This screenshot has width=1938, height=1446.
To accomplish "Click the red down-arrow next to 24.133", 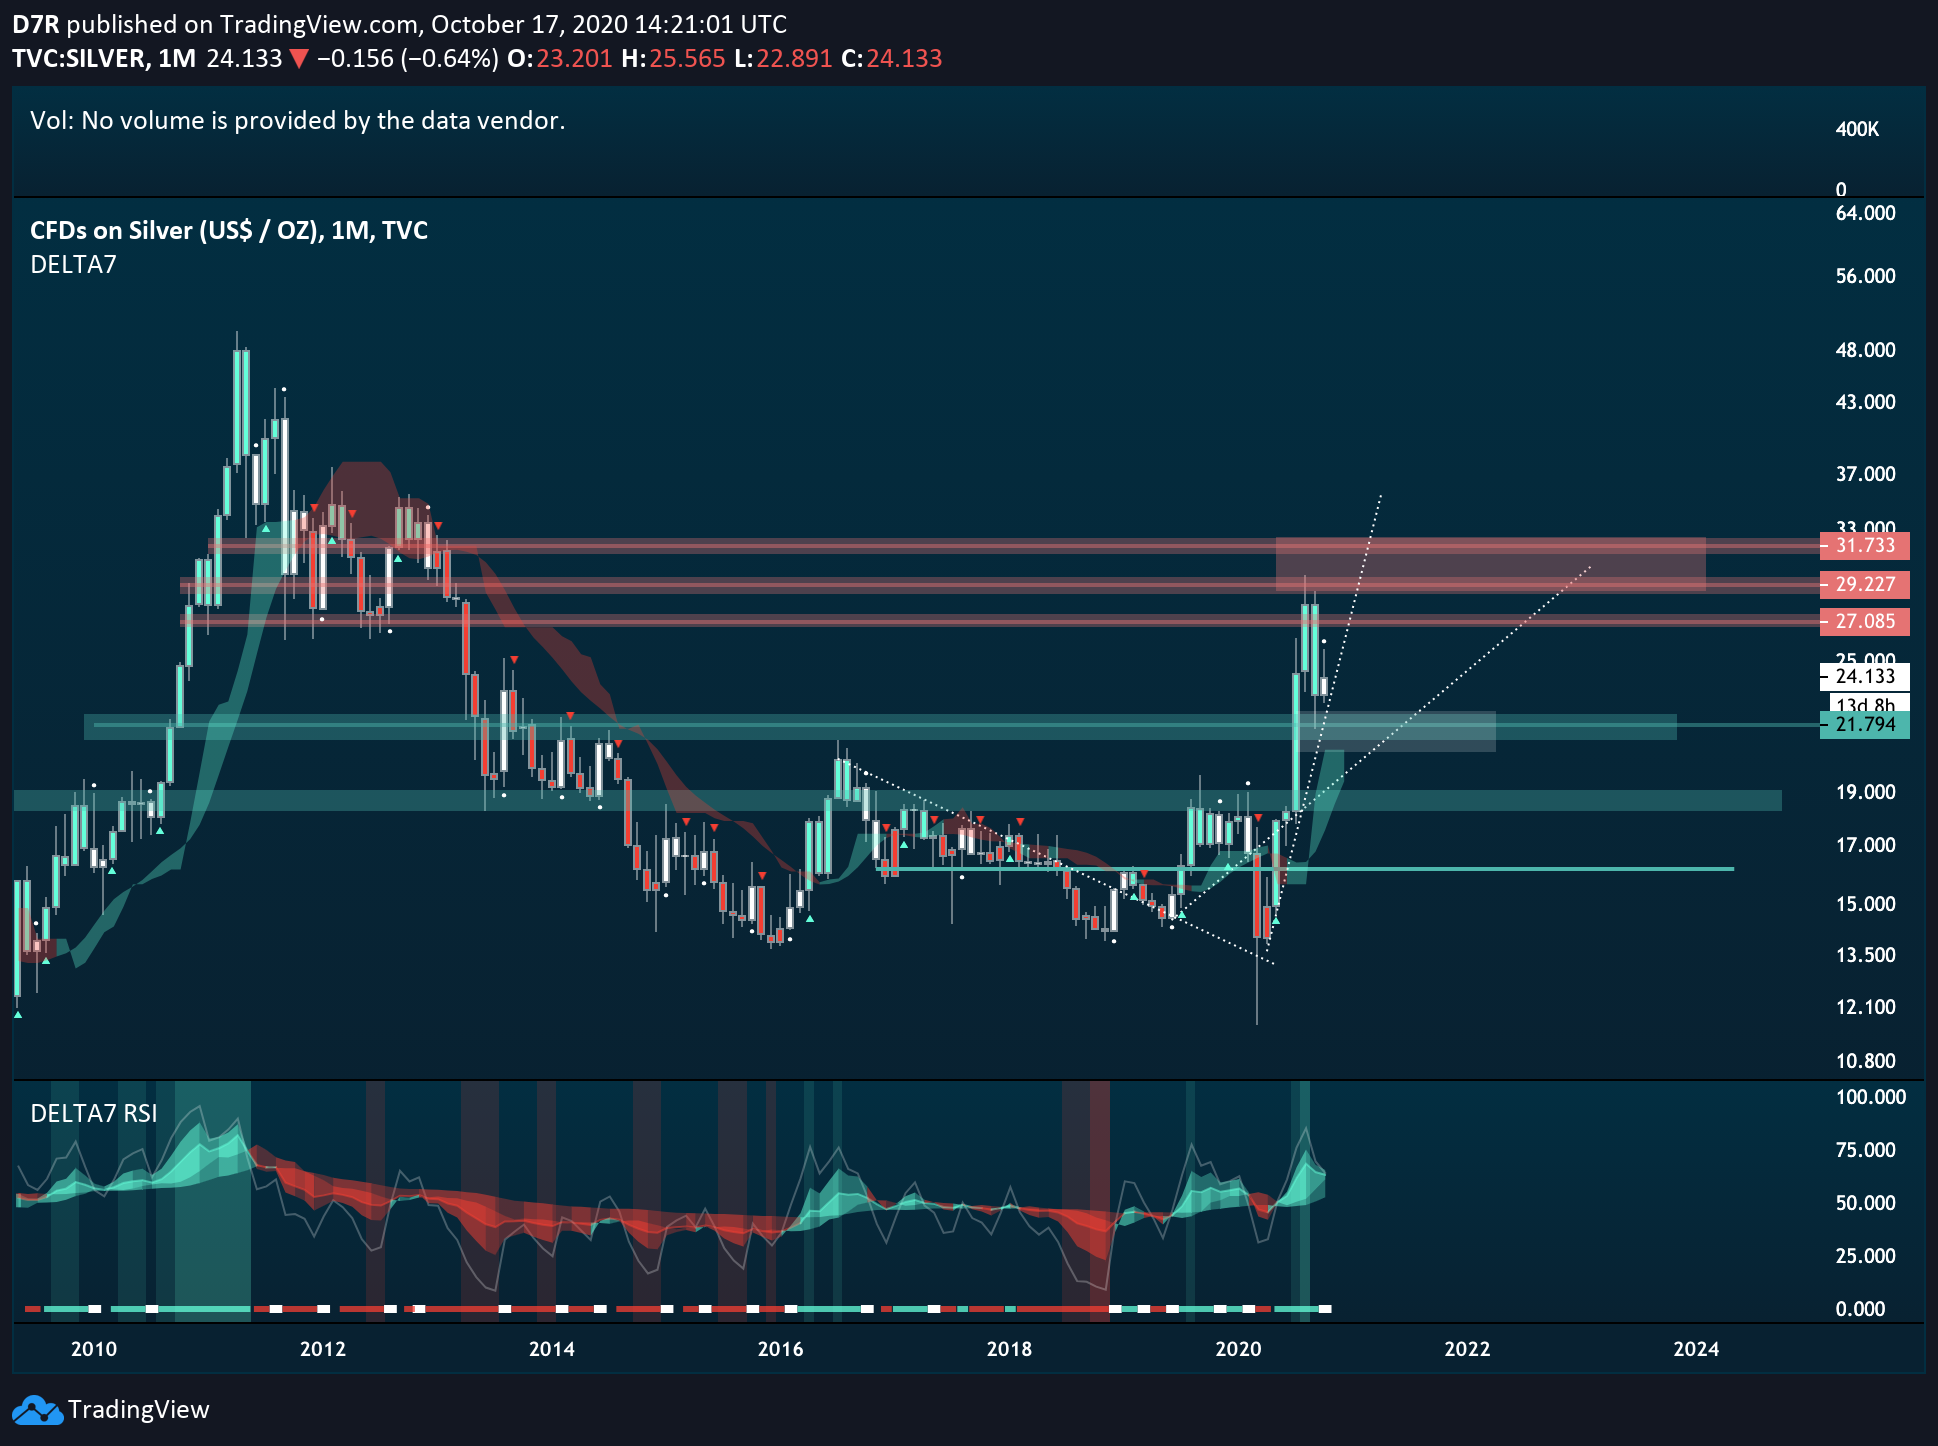I will pyautogui.click(x=298, y=59).
